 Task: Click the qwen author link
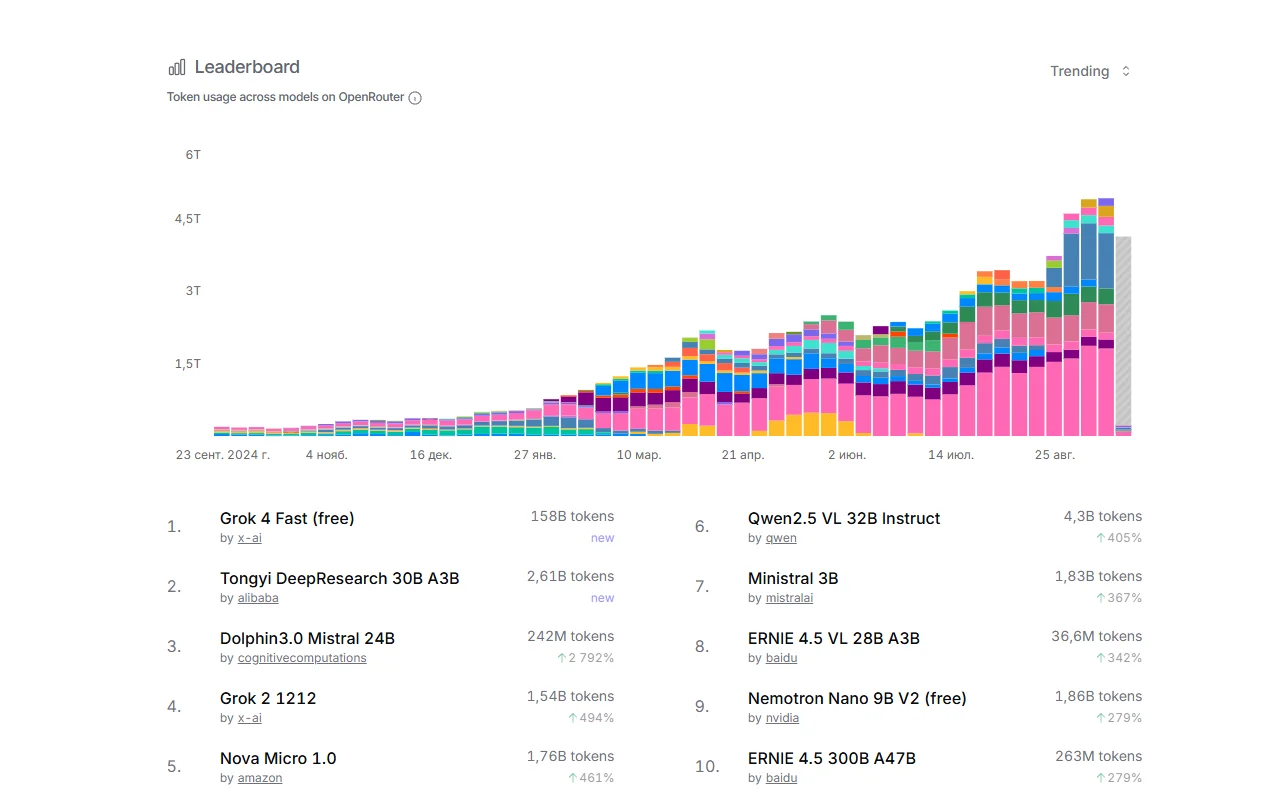click(781, 538)
